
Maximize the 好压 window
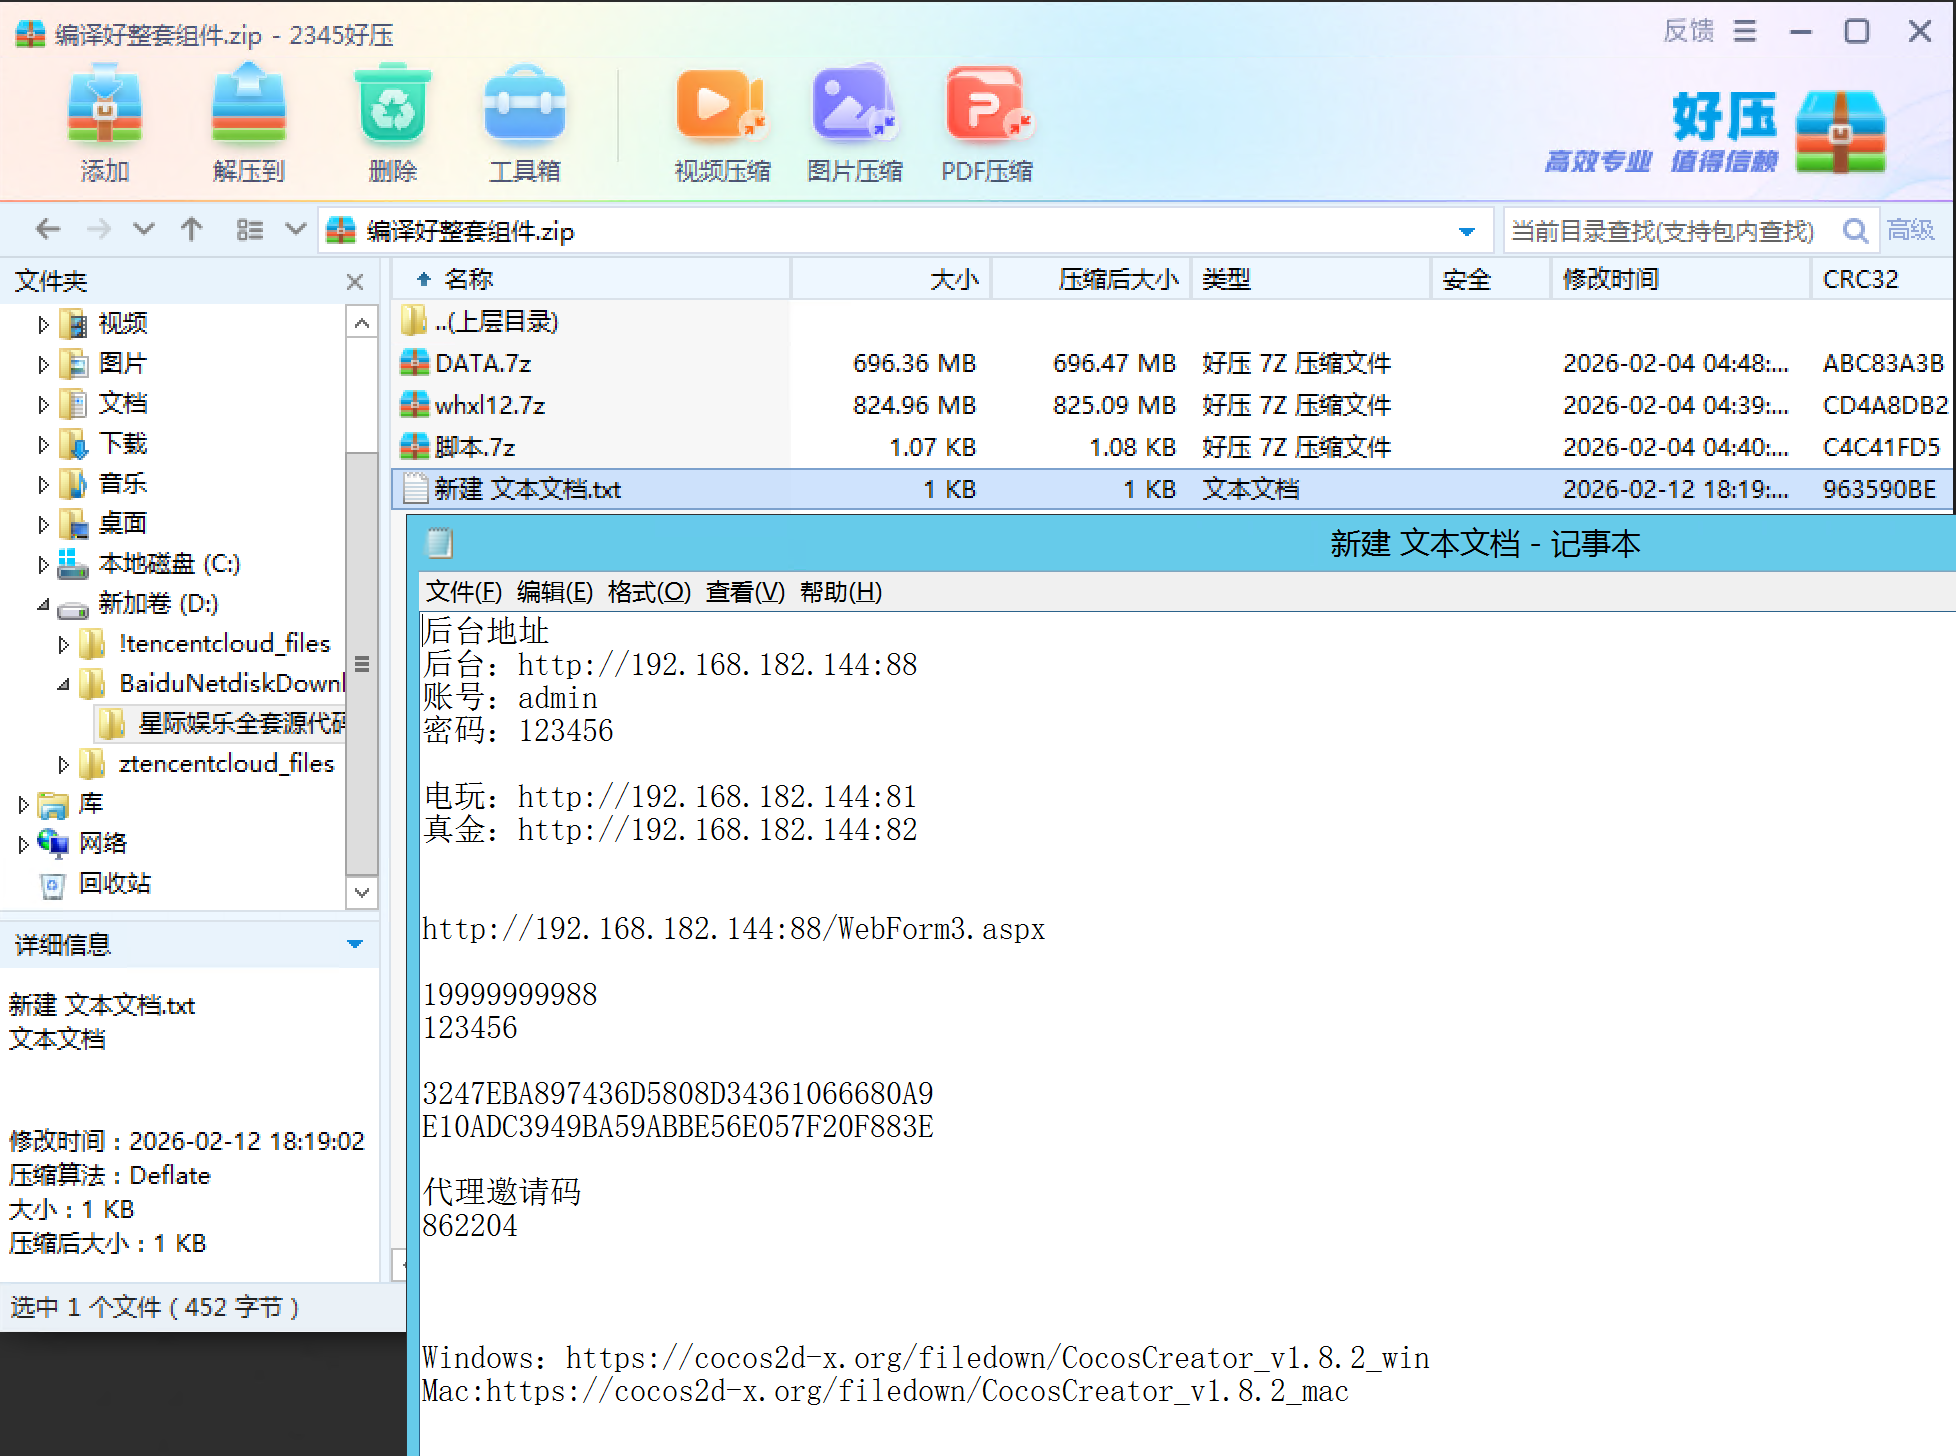click(x=1857, y=31)
